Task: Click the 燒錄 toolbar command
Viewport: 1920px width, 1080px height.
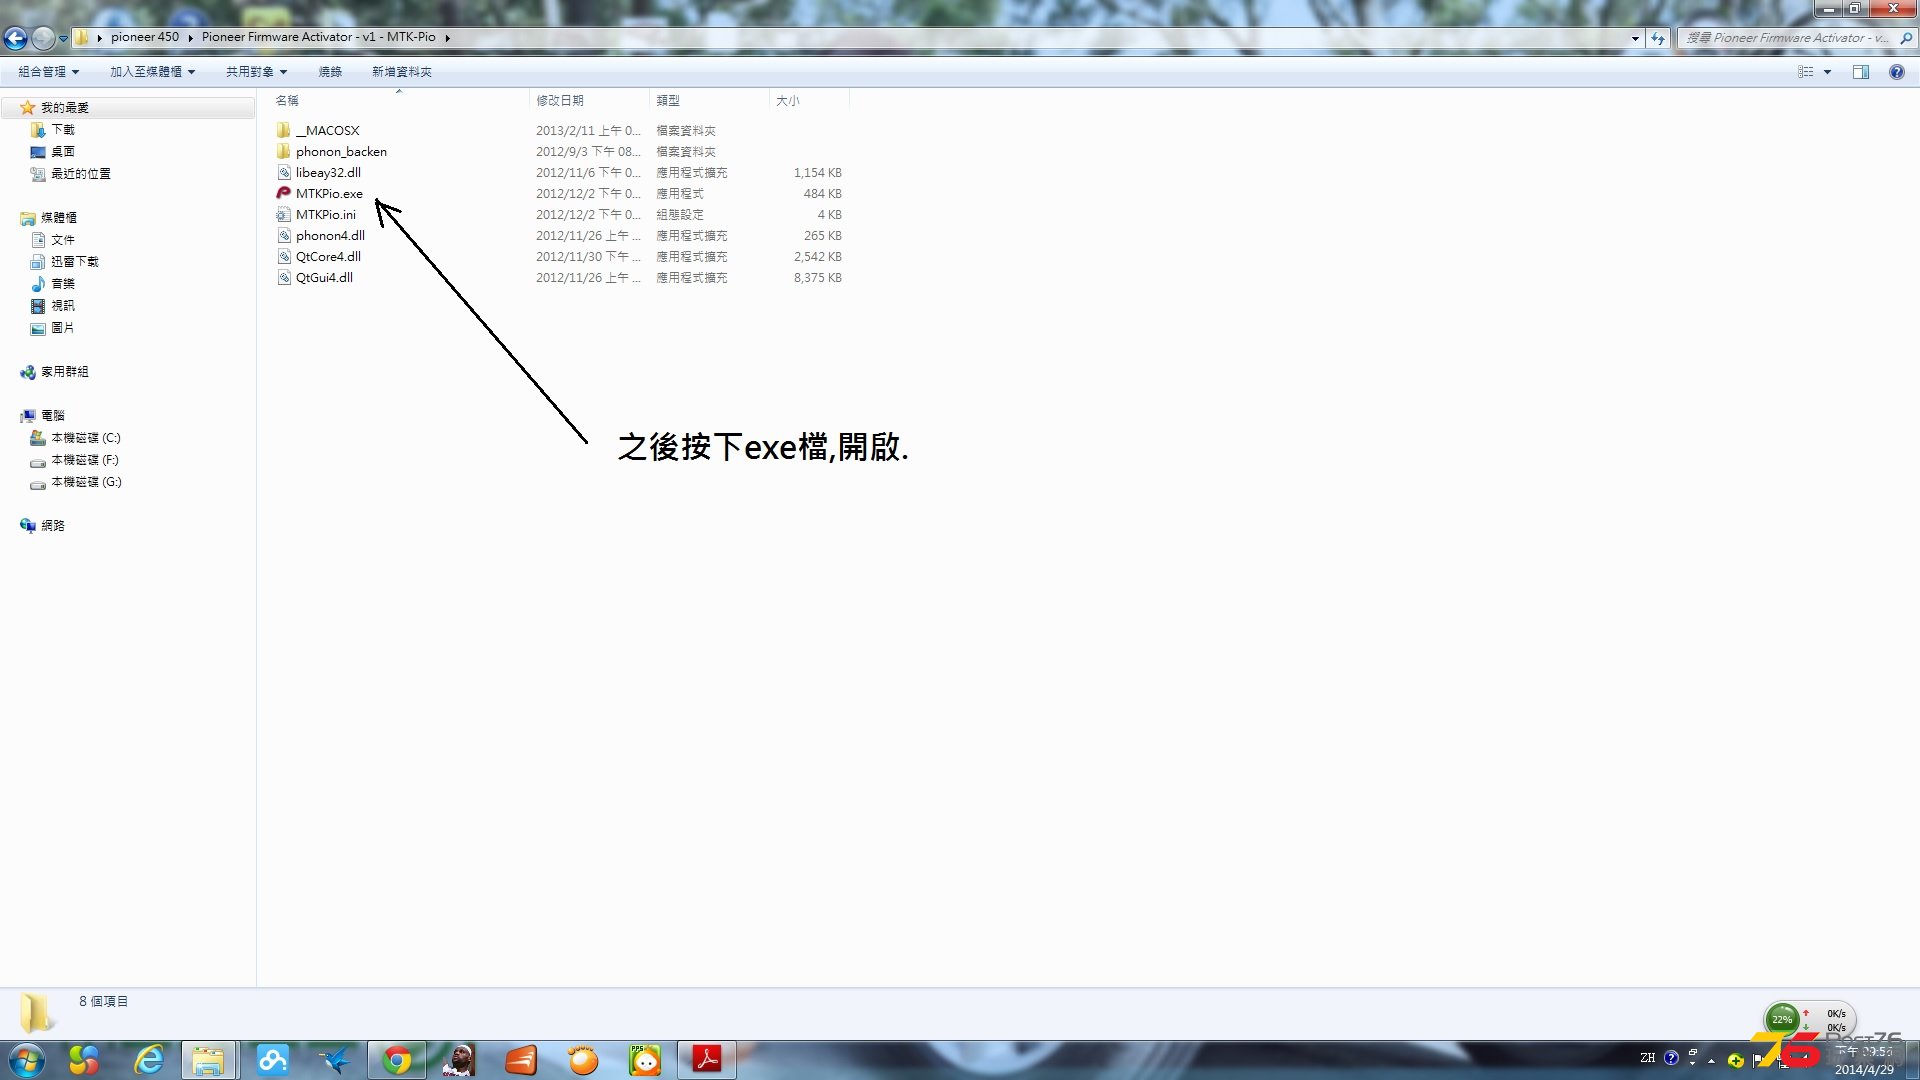Action: 330,72
